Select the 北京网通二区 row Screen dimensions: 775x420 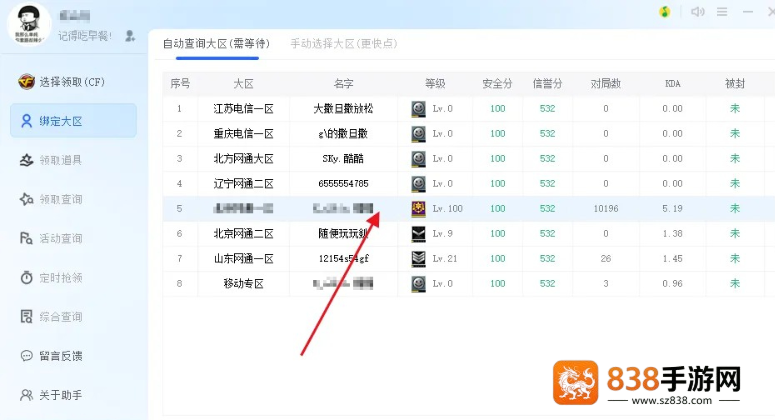pyautogui.click(x=469, y=233)
